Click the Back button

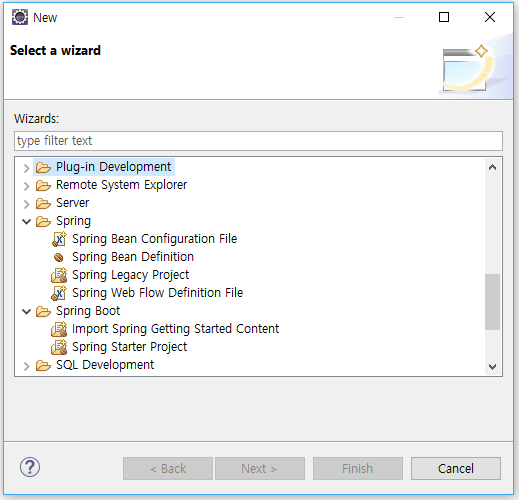click(x=168, y=468)
